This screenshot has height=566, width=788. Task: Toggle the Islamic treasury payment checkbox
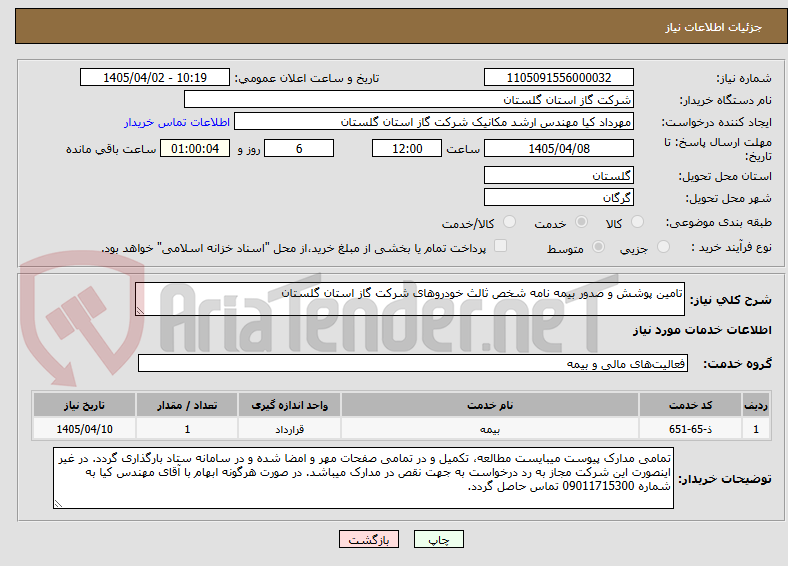(x=501, y=246)
